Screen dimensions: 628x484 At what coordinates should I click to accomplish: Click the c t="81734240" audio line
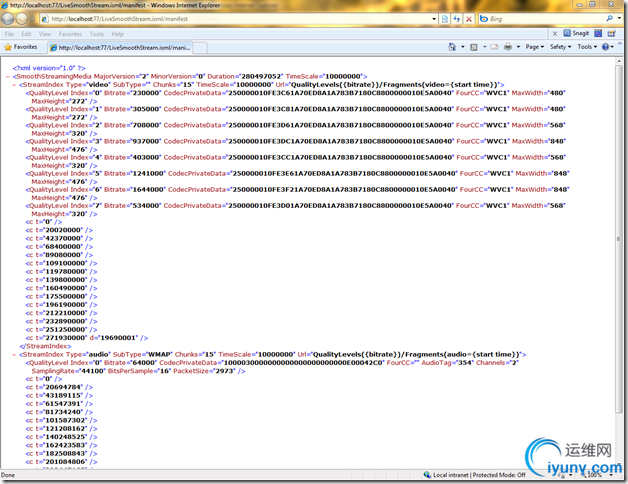59,412
